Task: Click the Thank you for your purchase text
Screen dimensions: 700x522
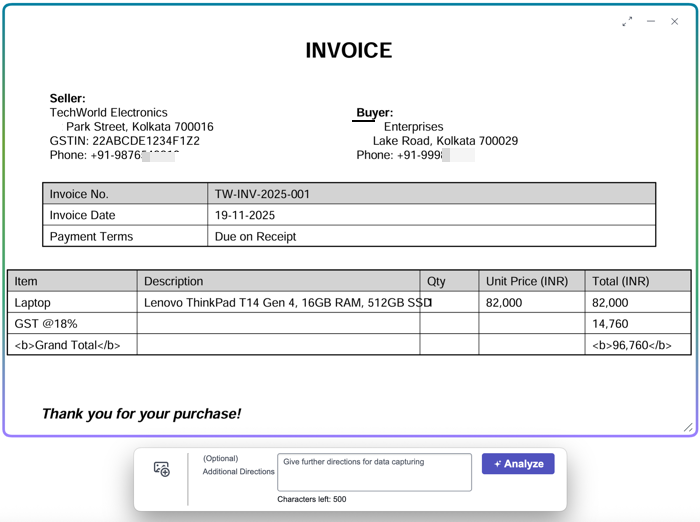Action: pos(142,414)
